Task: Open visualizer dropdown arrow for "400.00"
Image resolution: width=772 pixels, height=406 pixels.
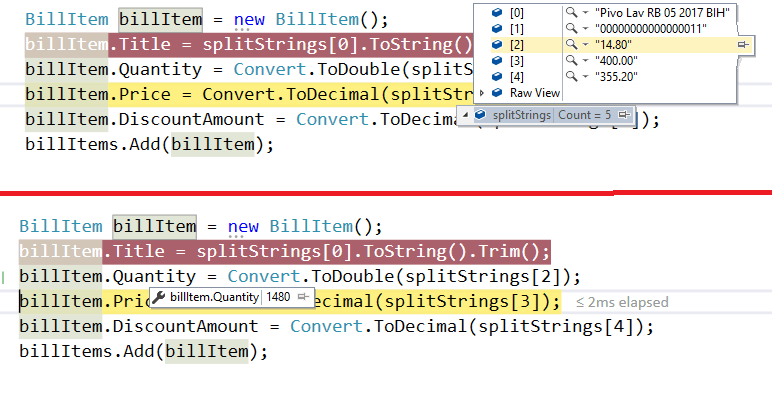Action: (x=583, y=61)
